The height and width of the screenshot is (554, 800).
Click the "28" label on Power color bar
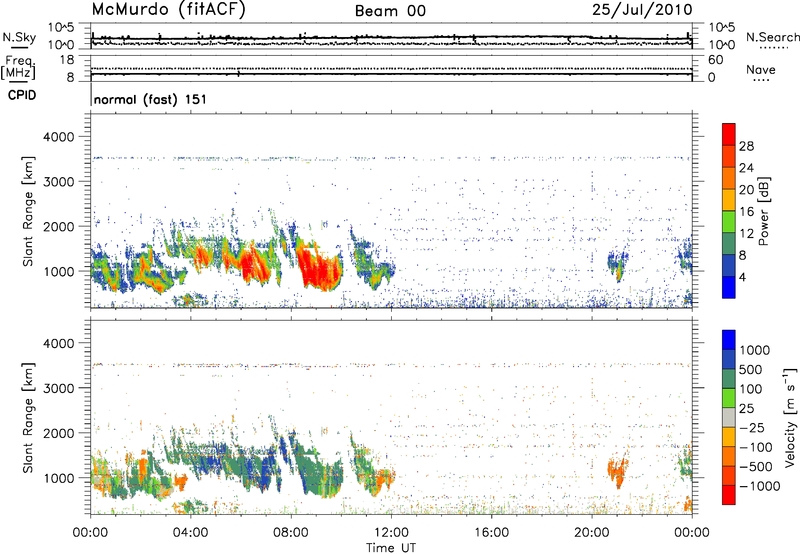point(746,146)
